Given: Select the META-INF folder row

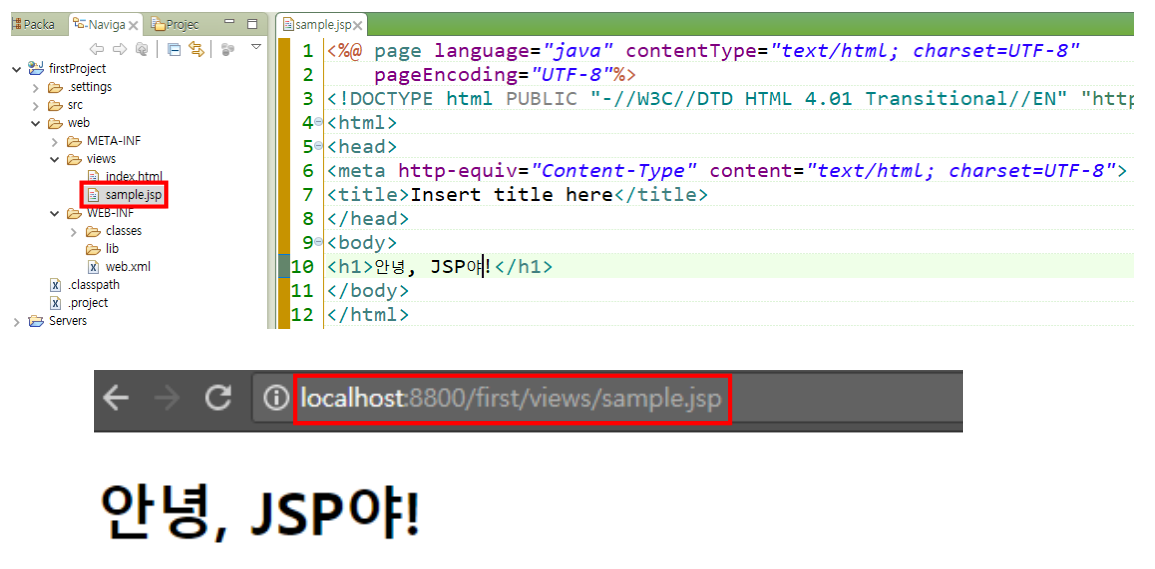Looking at the screenshot, I should pos(113,141).
